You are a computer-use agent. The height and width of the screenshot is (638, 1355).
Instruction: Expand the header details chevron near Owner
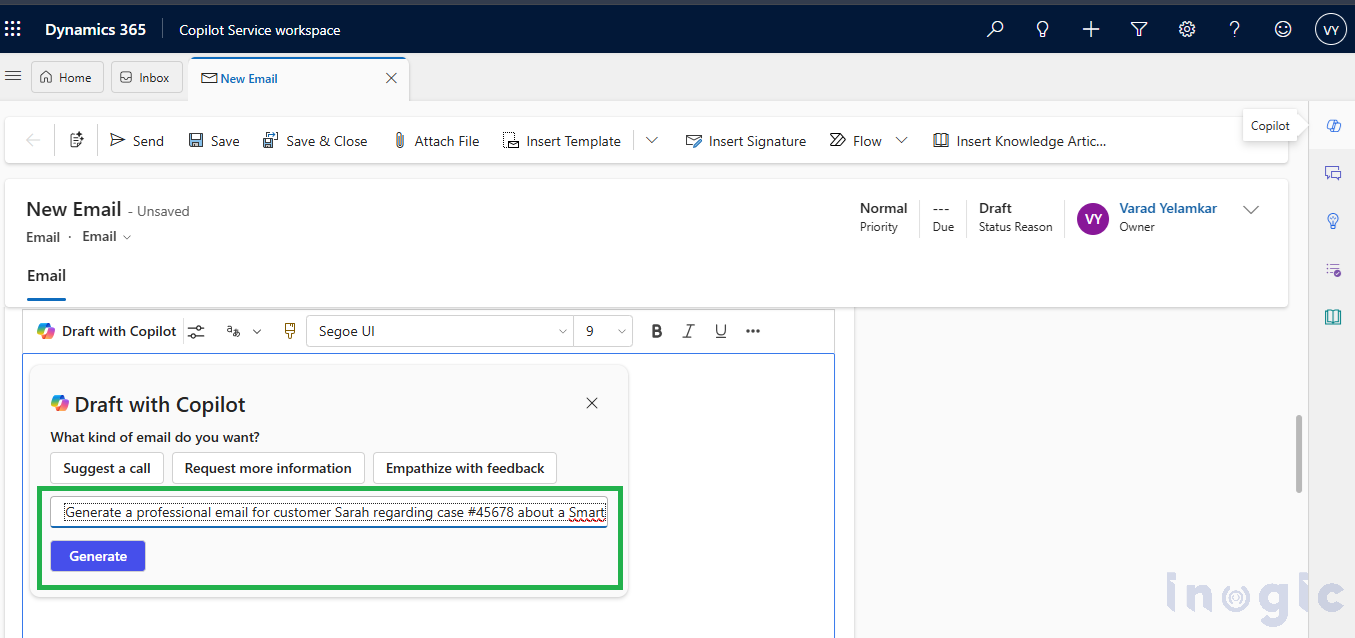pos(1251,210)
